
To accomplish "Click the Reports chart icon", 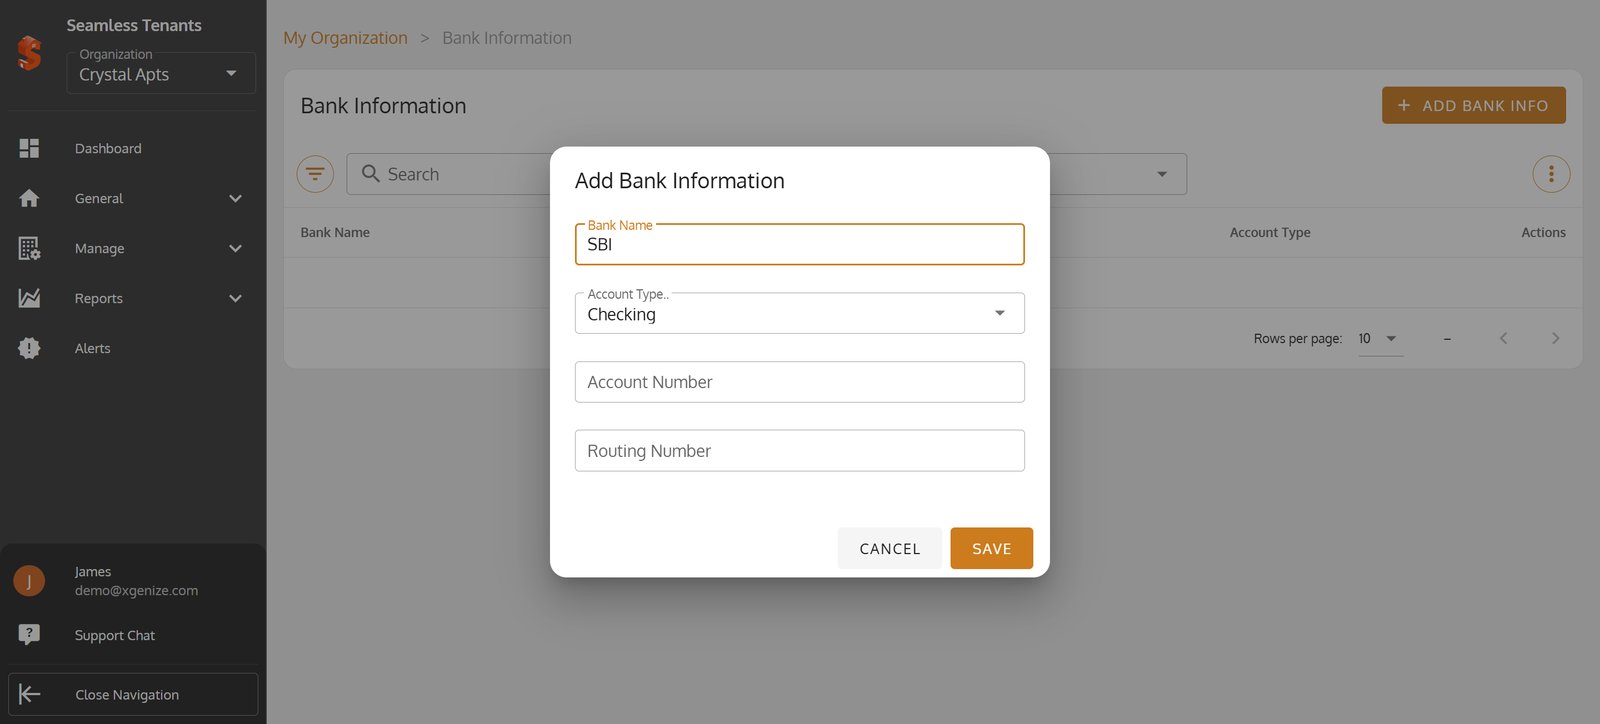I will pos(29,298).
